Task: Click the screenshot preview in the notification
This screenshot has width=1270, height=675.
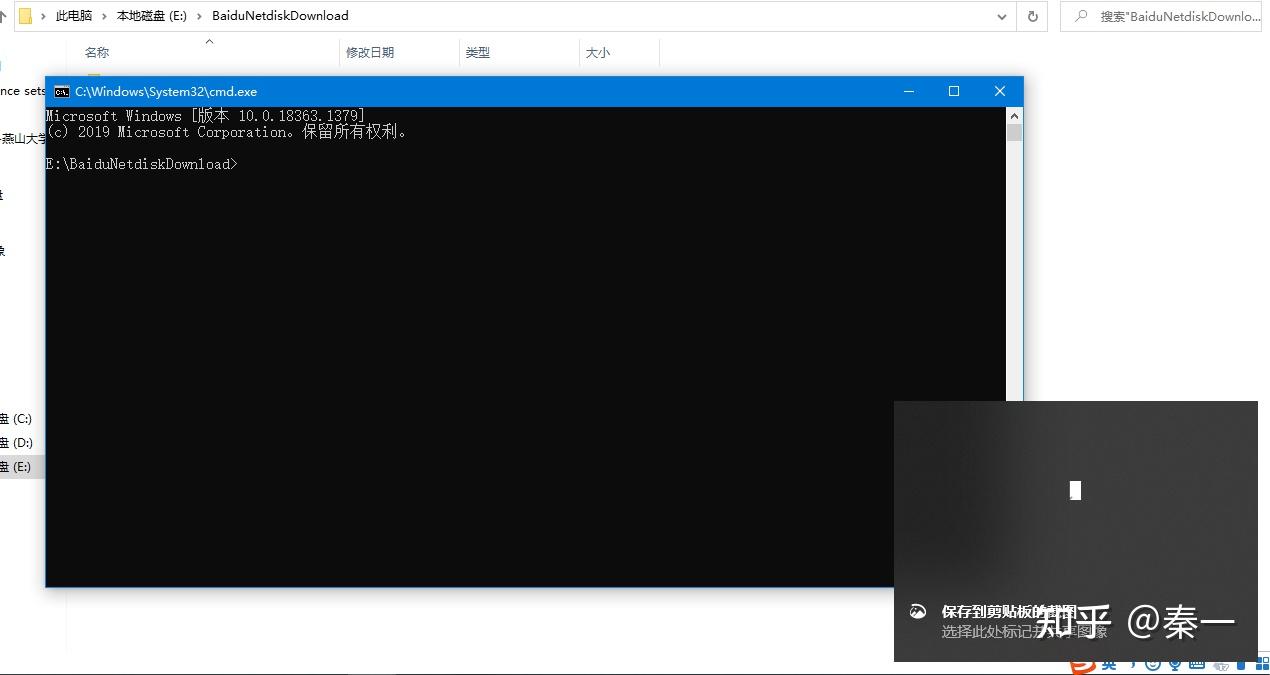Action: (x=1075, y=491)
